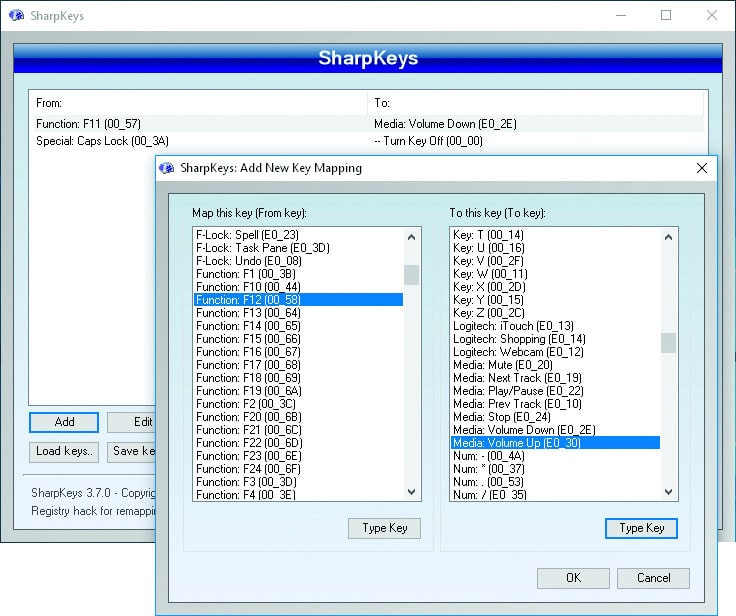Click Type Key under the From key list

384,528
